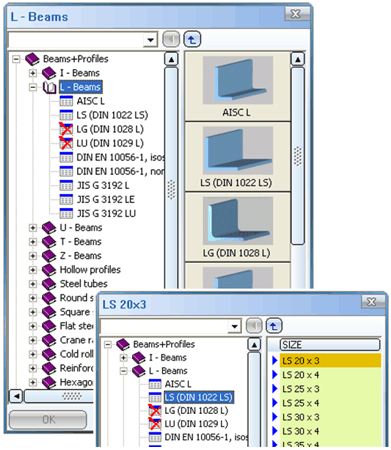Click the SIZE column header

point(330,345)
